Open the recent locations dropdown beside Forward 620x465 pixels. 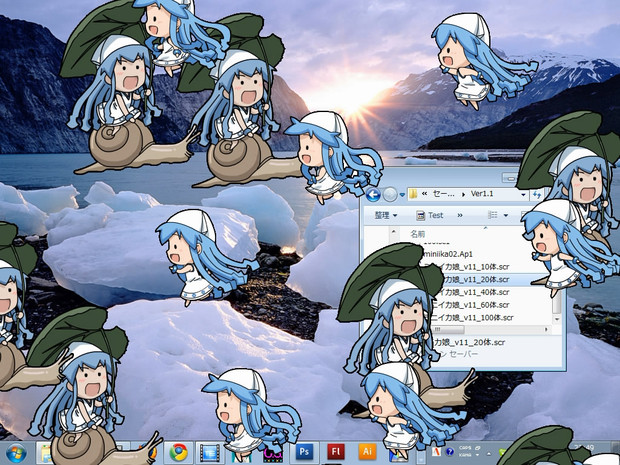pyautogui.click(x=403, y=195)
